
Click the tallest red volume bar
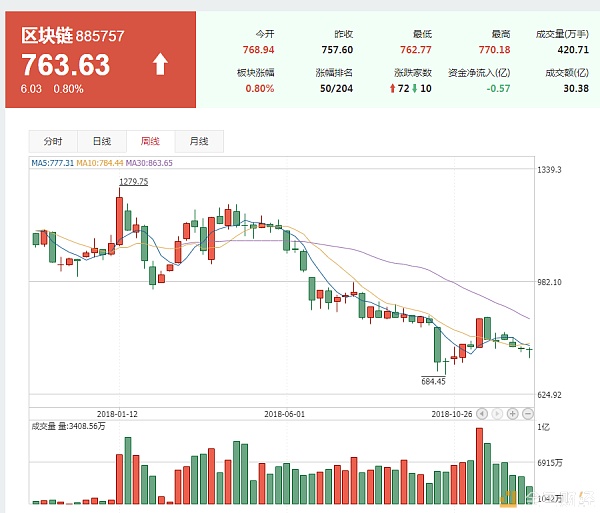point(479,466)
